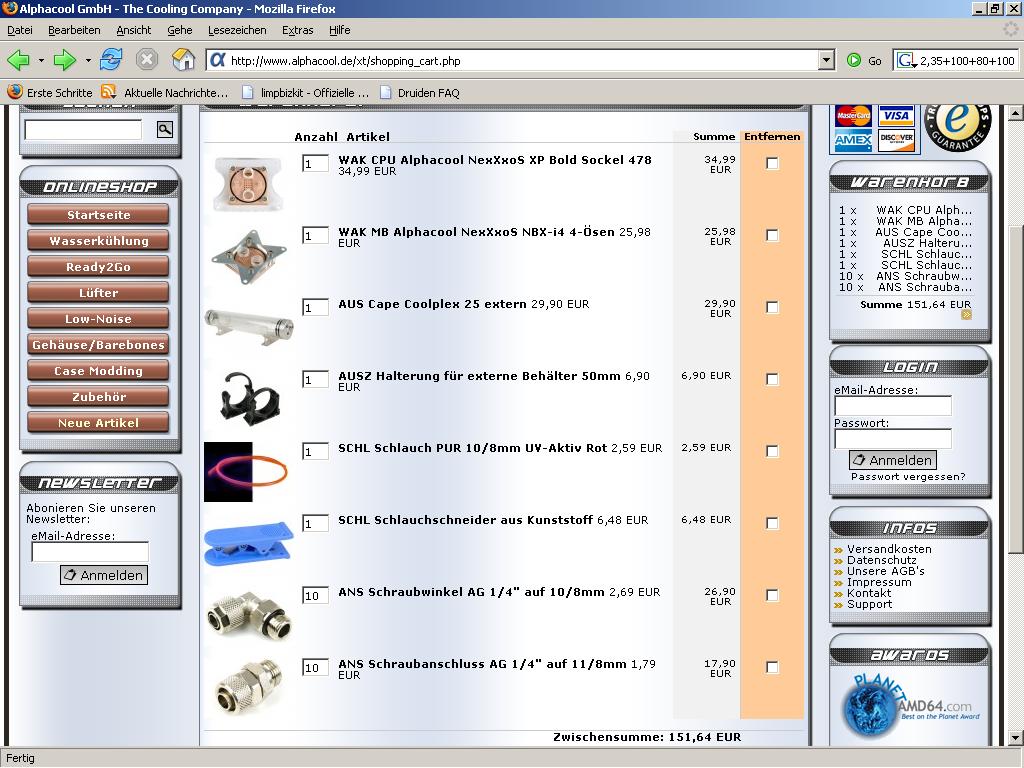The width and height of the screenshot is (1024, 768).
Task: Check remove box for AUS Cape Coolplex 25
Action: pos(772,307)
